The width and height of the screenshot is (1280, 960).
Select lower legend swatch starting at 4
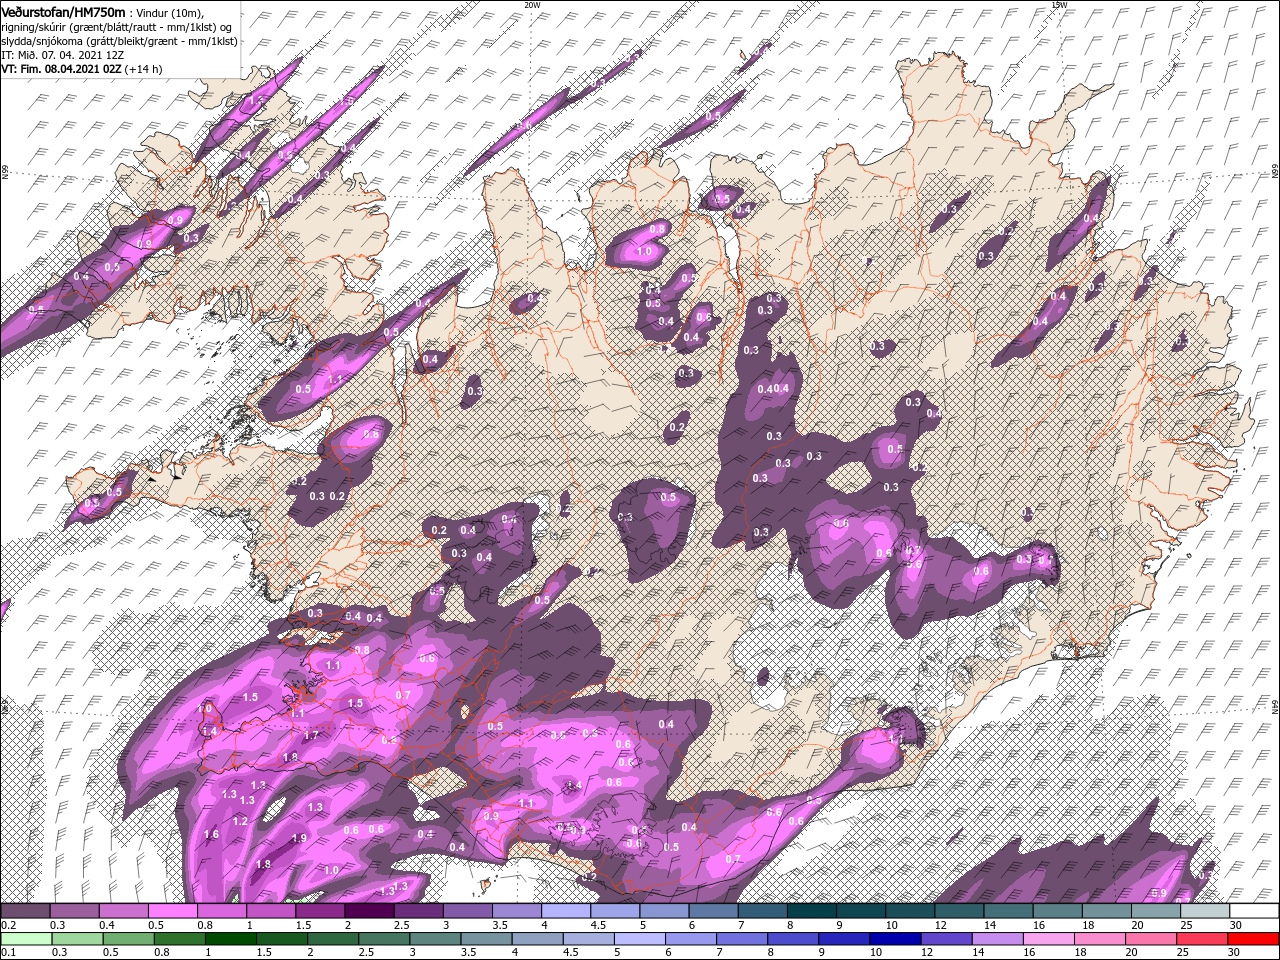[536, 938]
